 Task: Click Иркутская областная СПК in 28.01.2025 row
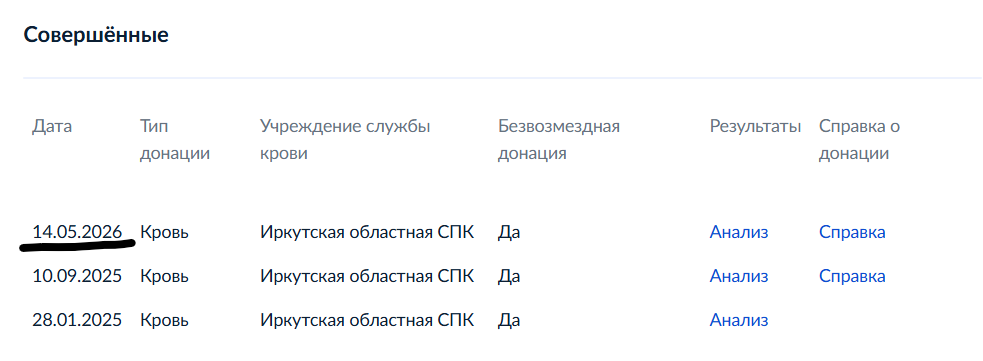tap(367, 320)
